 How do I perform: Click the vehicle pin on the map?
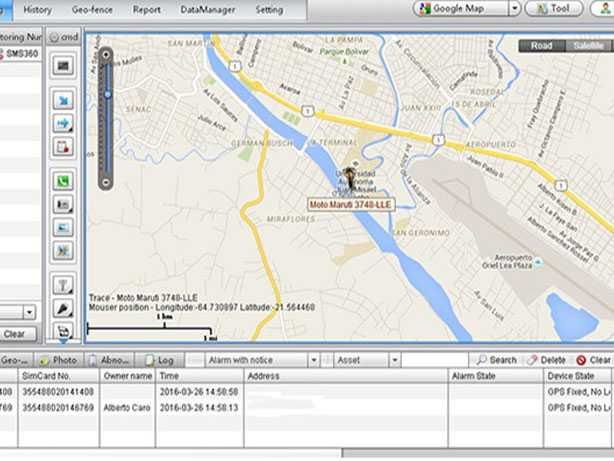[x=350, y=178]
